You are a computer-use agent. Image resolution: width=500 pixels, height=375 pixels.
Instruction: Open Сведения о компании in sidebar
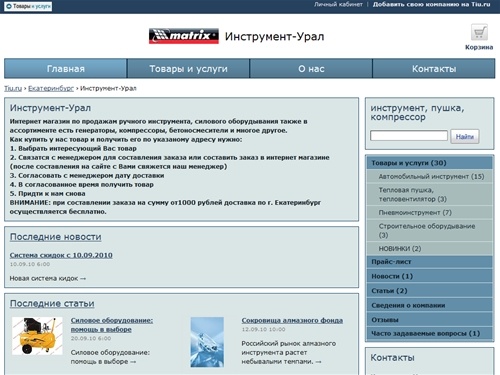point(429,305)
